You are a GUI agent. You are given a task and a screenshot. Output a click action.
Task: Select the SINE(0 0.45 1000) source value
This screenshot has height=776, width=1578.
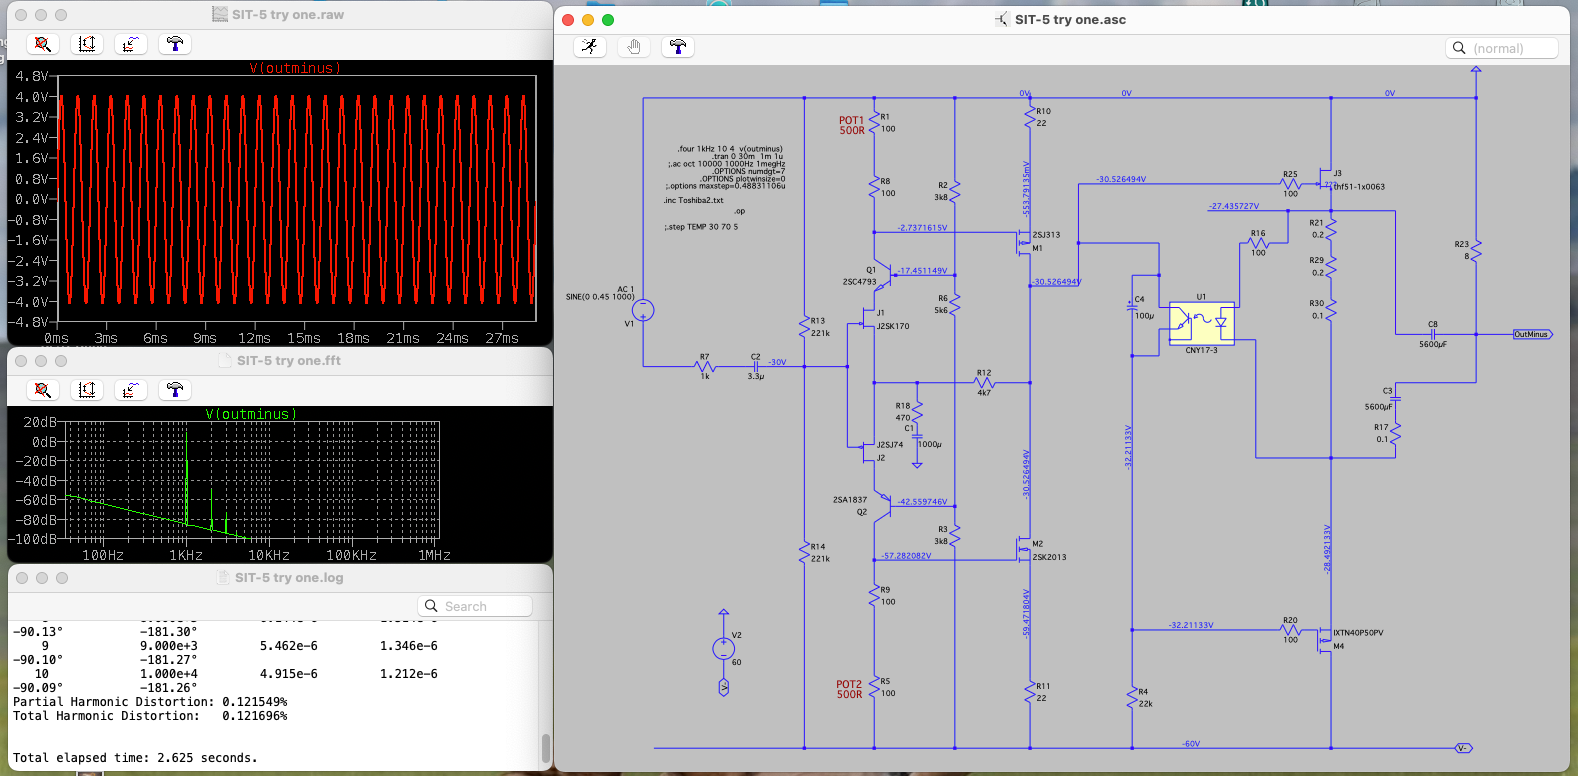coord(600,297)
